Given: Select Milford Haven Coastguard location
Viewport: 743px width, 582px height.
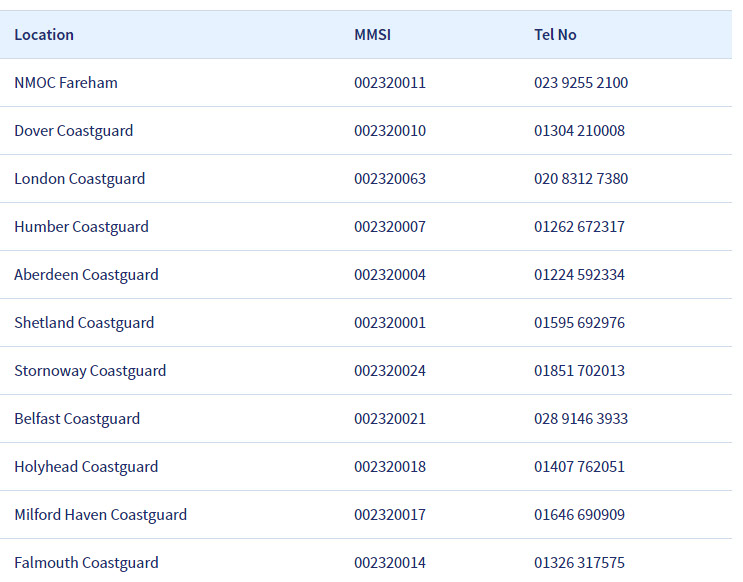Looking at the screenshot, I should coord(100,515).
